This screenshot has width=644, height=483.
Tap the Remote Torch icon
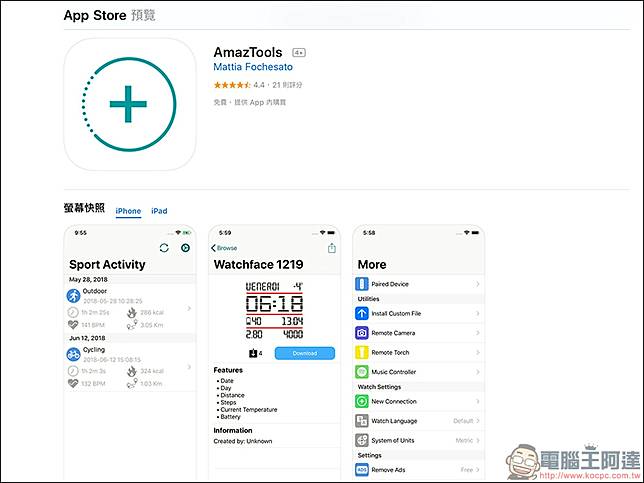pyautogui.click(x=362, y=352)
